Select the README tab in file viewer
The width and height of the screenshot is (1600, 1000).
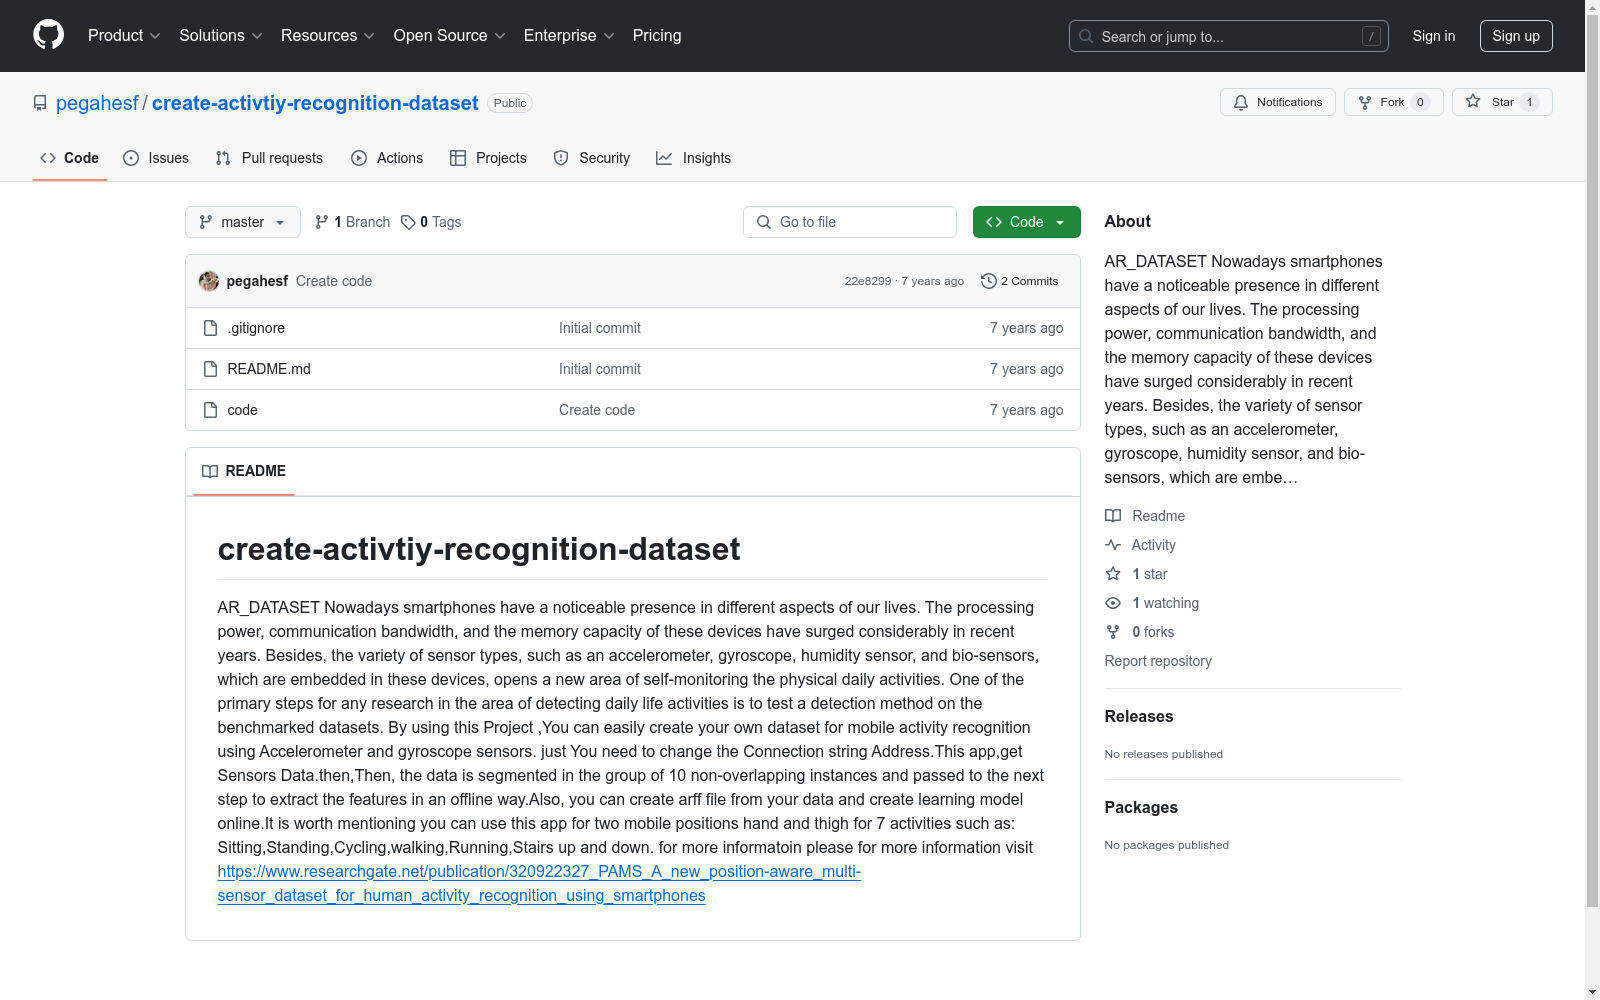tap(244, 471)
